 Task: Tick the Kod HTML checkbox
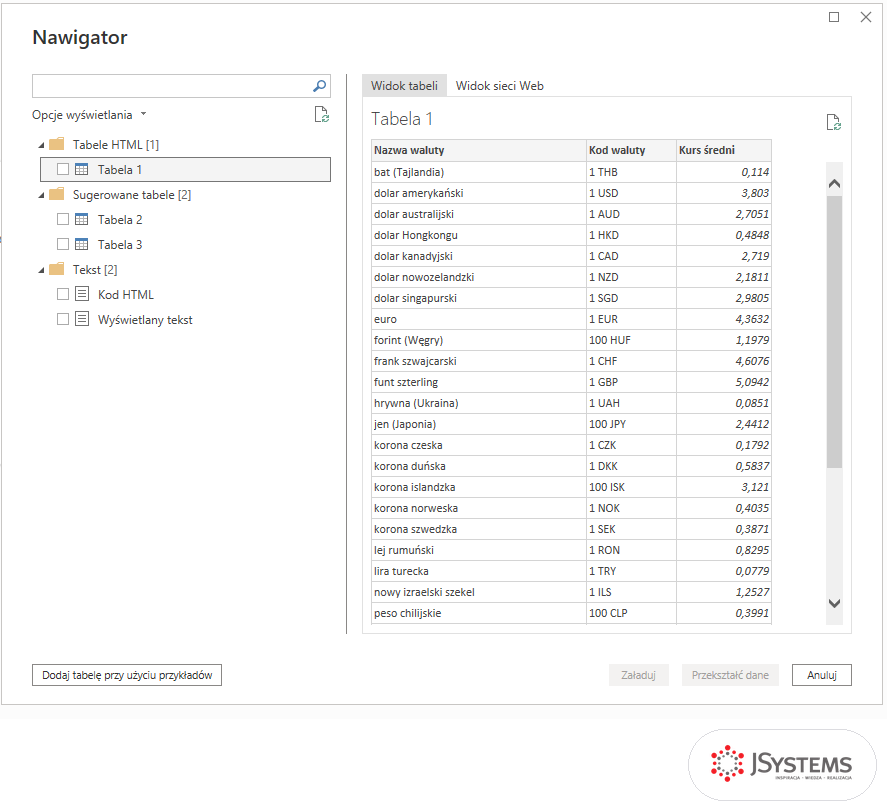pyautogui.click(x=63, y=294)
